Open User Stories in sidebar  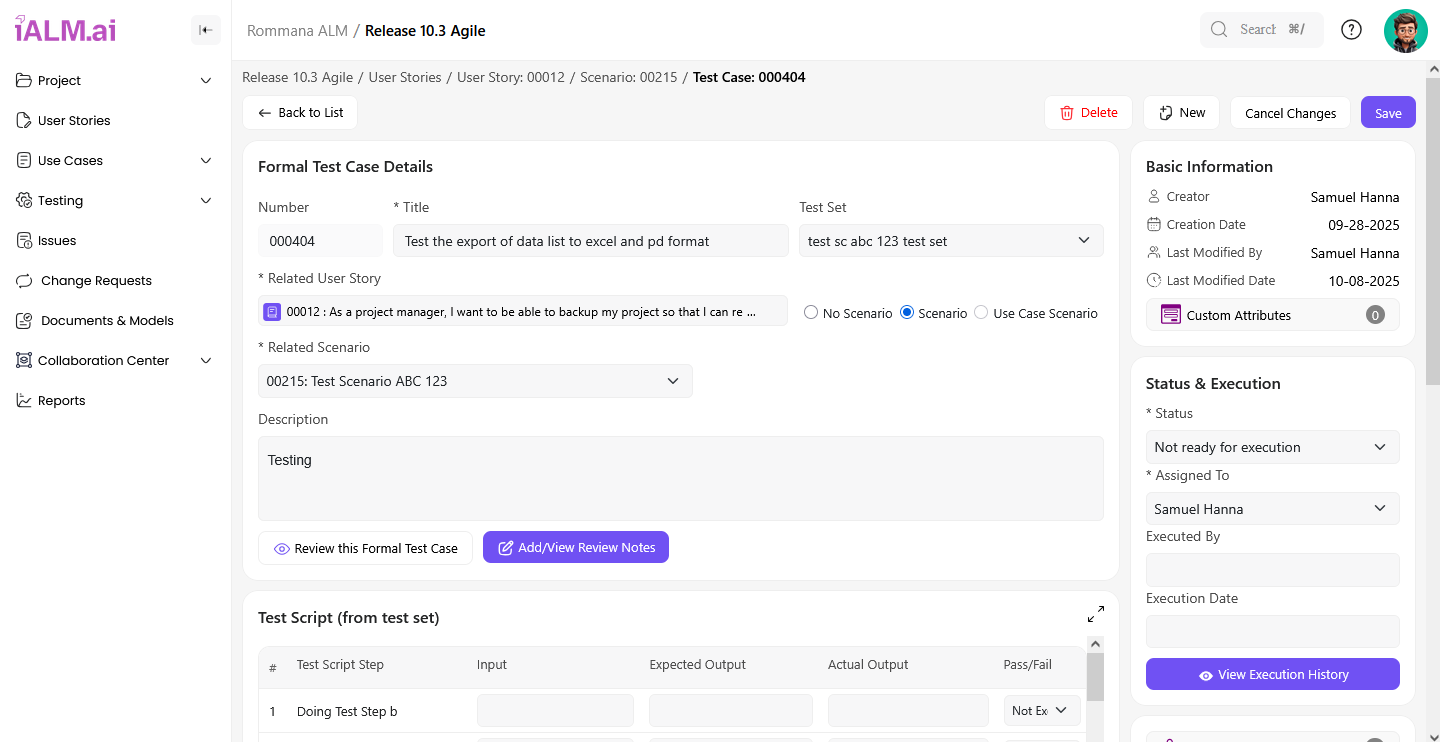(74, 120)
